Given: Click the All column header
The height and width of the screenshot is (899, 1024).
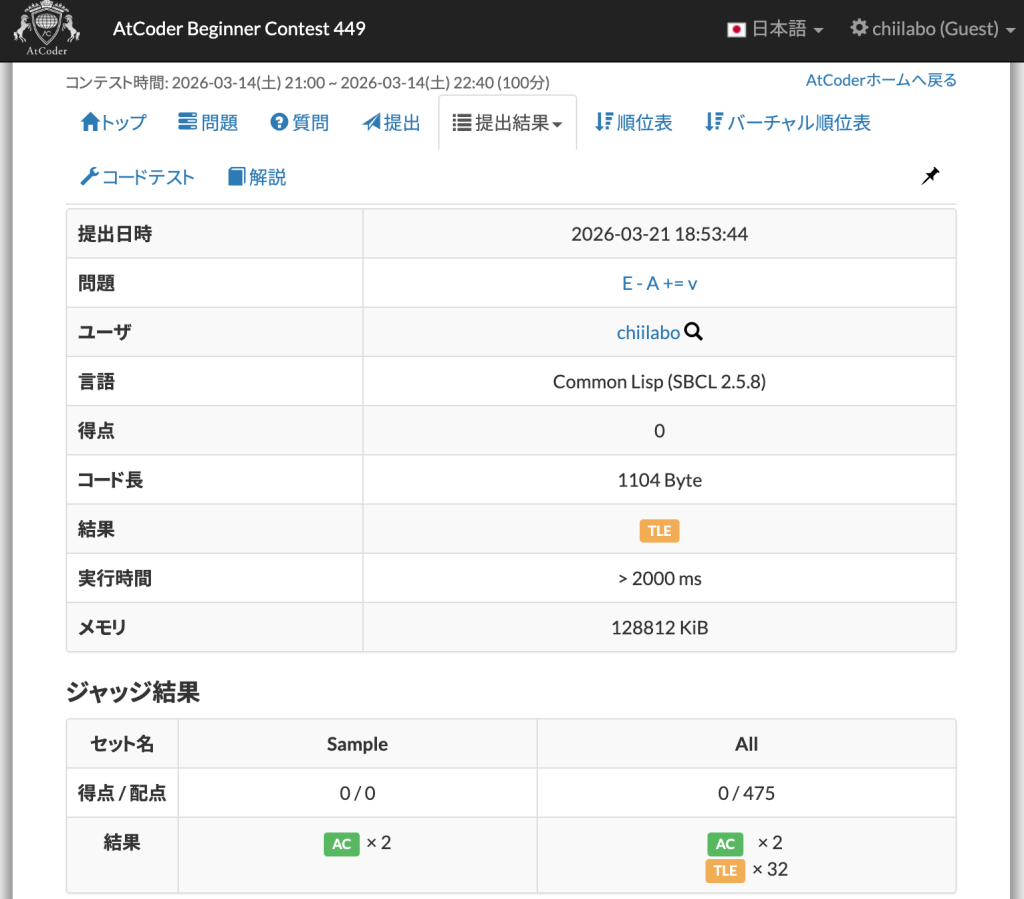Looking at the screenshot, I should pos(746,744).
